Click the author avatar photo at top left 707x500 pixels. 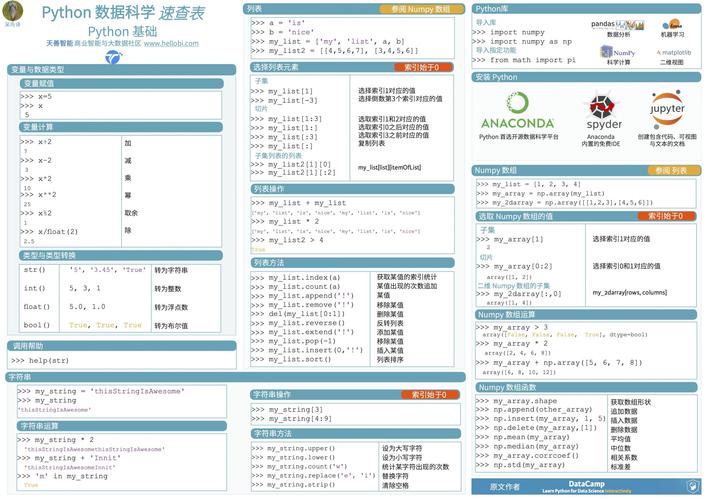coord(12,11)
